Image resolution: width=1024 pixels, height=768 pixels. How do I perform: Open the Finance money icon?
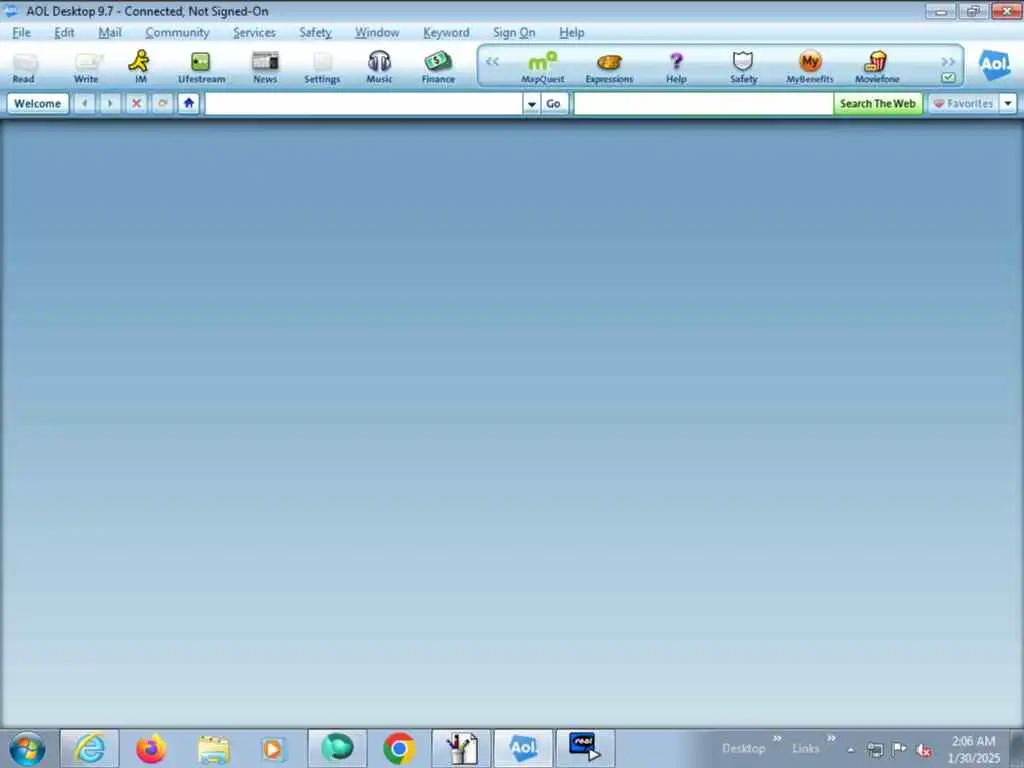point(438,67)
